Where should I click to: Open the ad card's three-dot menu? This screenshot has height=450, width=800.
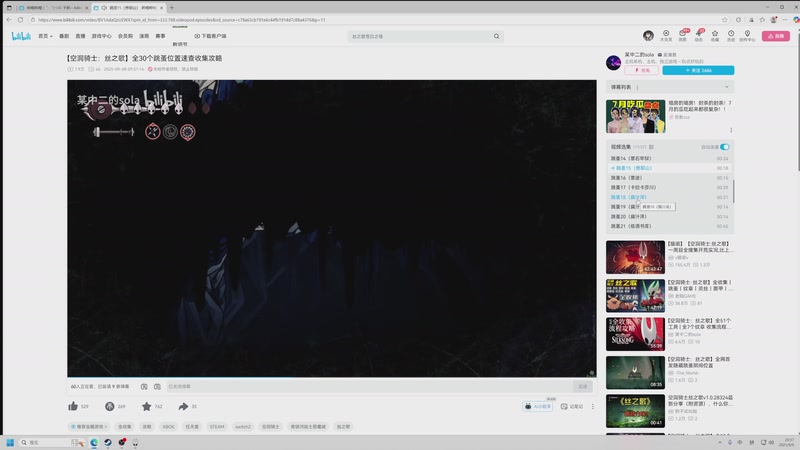pyautogui.click(x=731, y=130)
